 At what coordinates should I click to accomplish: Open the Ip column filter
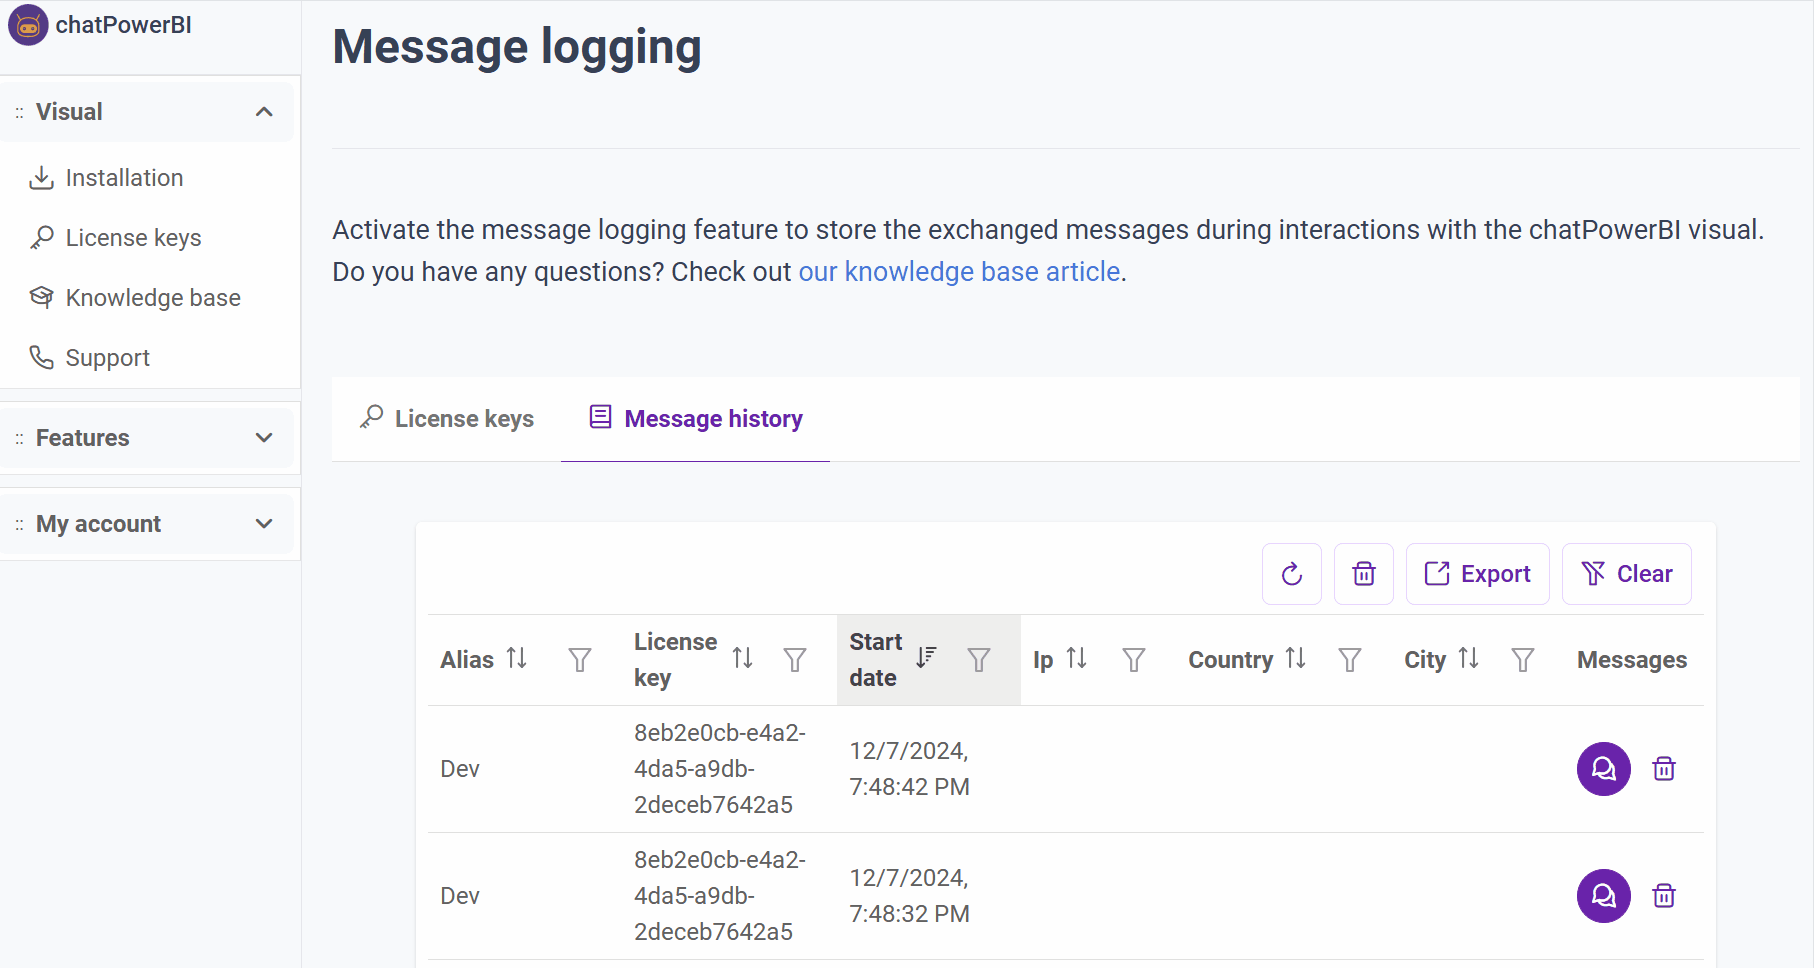[x=1134, y=660]
